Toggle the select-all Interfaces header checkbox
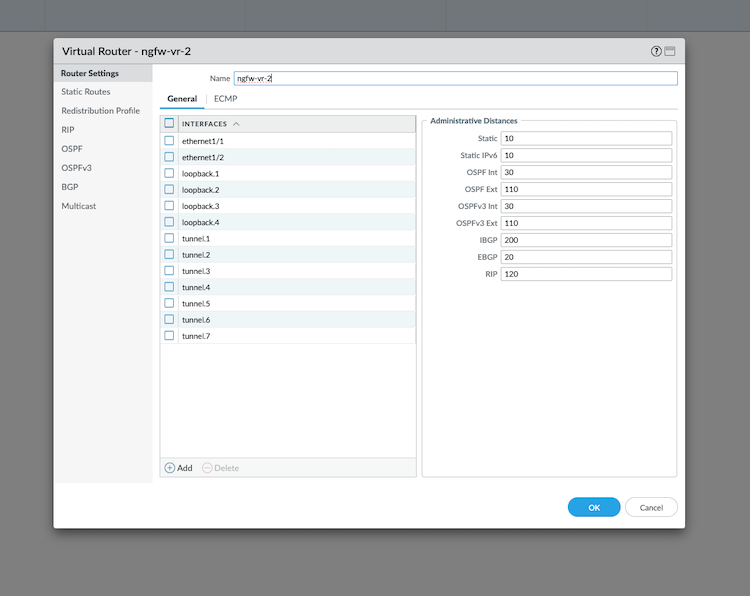750x596 pixels. tap(169, 124)
